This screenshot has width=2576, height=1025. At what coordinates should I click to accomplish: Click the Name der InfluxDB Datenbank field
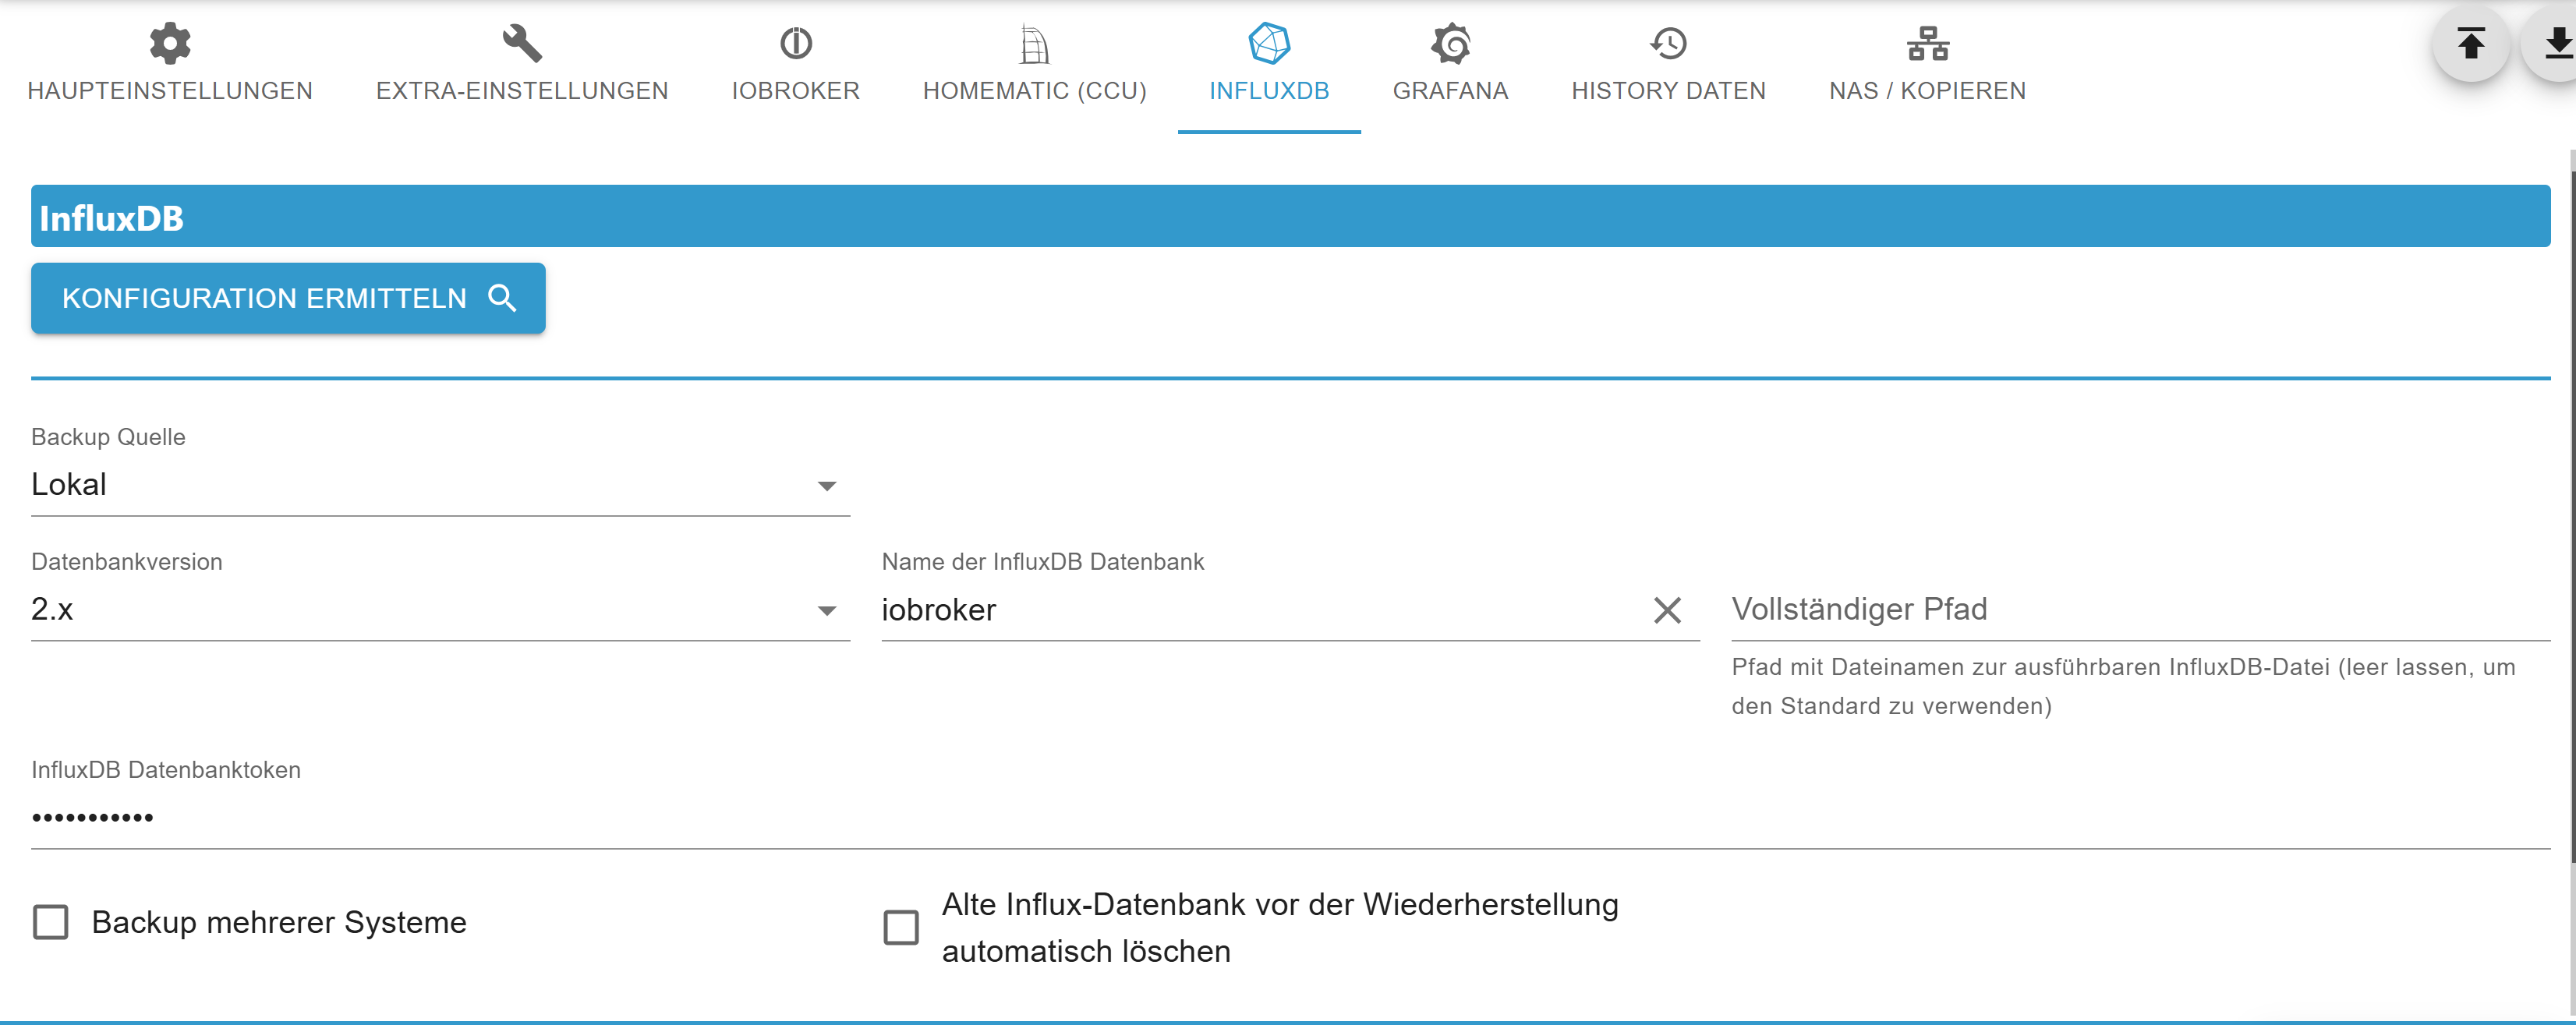(x=1260, y=610)
